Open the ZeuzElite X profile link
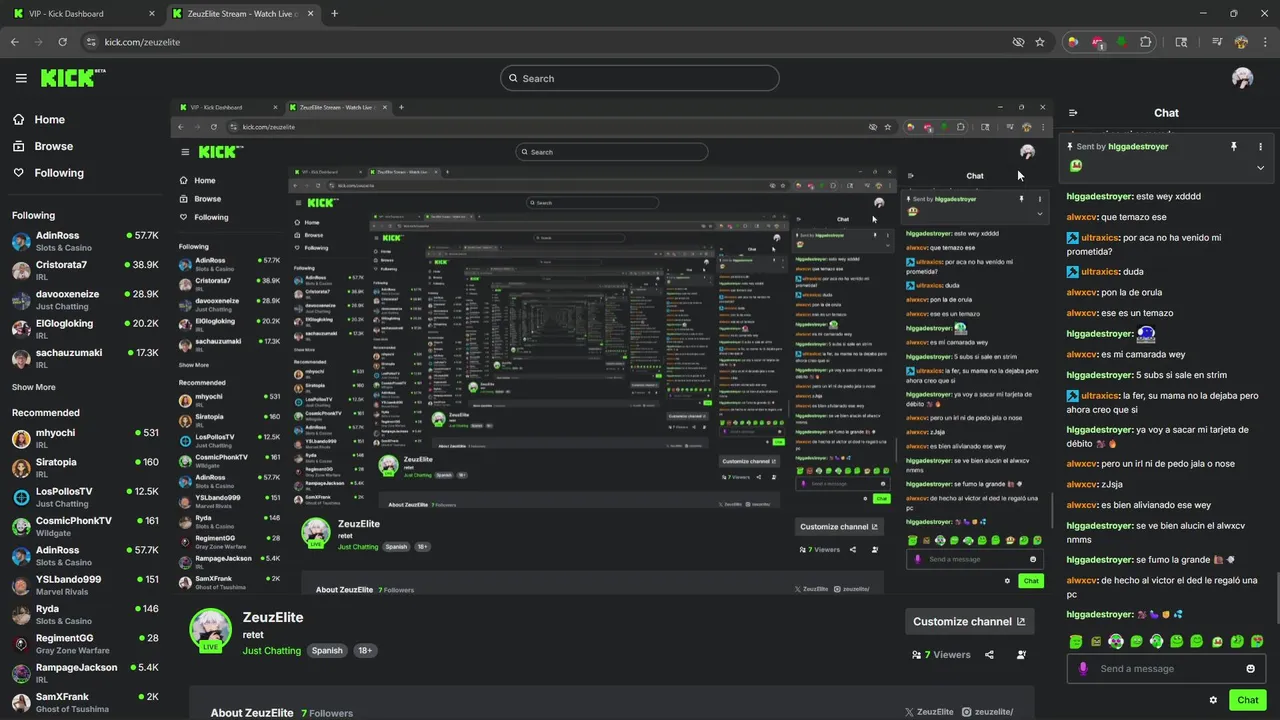The image size is (1280, 720). pyautogui.click(x=929, y=712)
